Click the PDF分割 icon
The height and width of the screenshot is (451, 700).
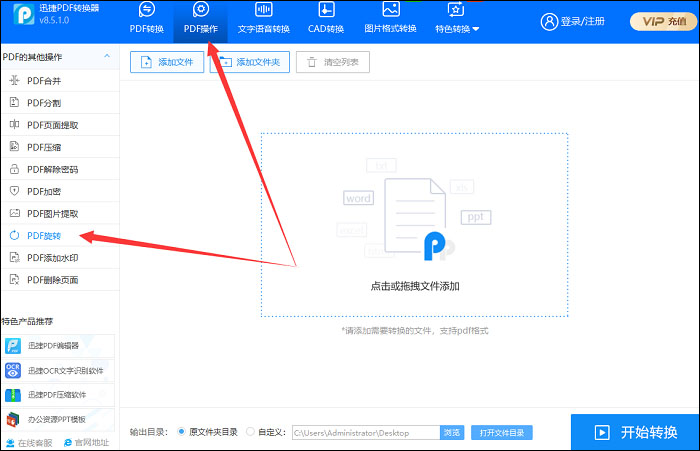tap(14, 102)
